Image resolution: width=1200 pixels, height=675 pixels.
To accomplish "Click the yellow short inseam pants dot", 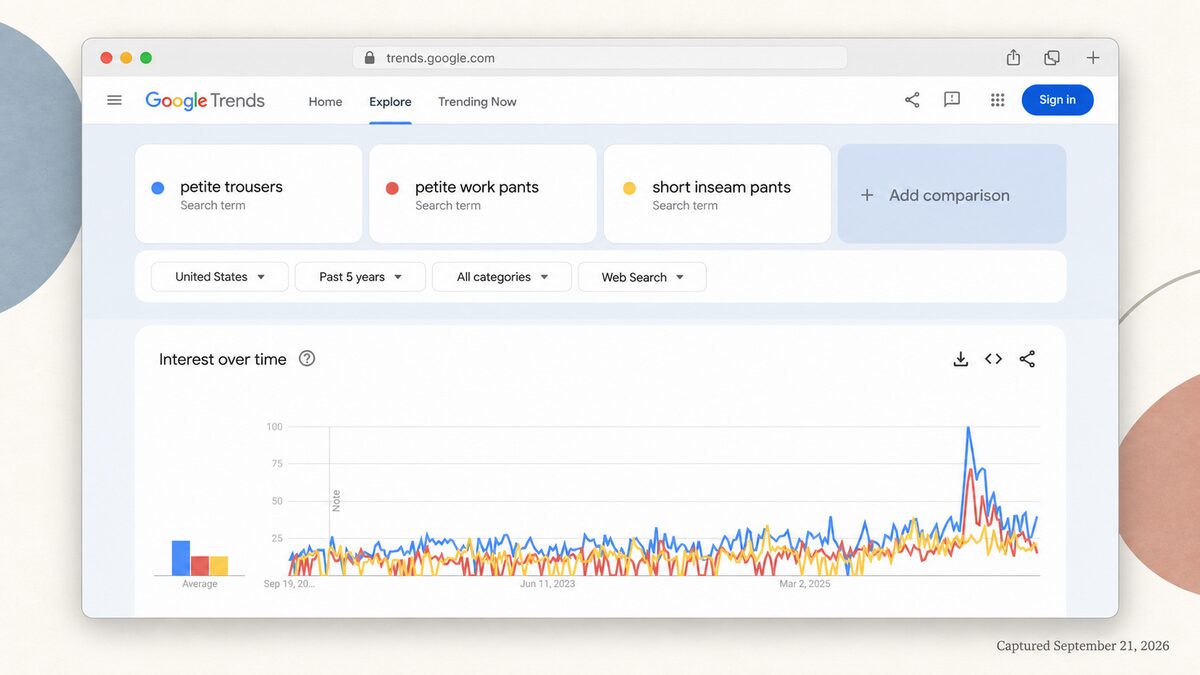I will (629, 188).
